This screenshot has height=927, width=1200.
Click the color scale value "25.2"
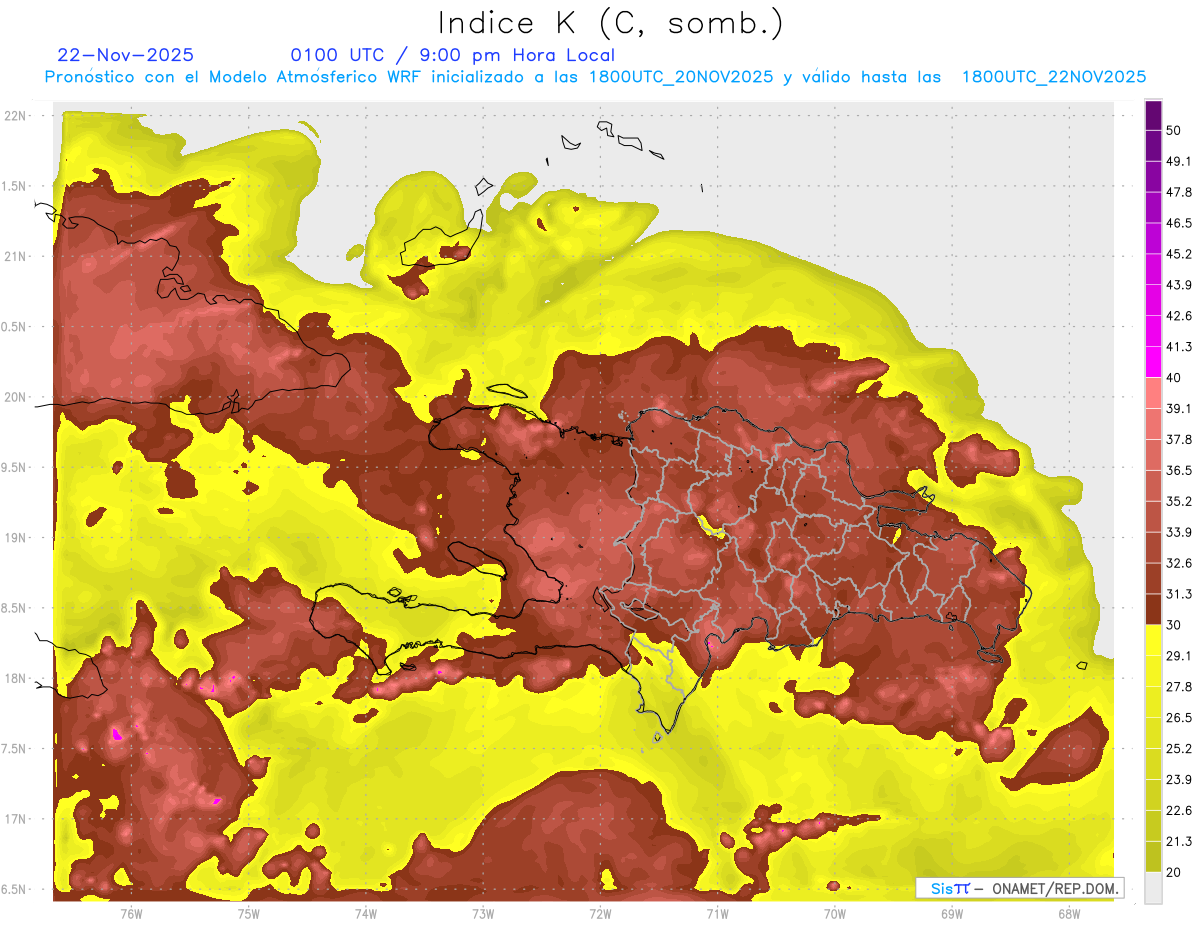(1179, 749)
